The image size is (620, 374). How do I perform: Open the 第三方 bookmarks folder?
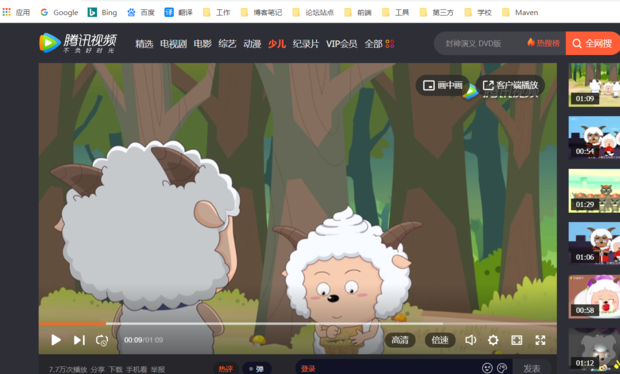tap(437, 12)
